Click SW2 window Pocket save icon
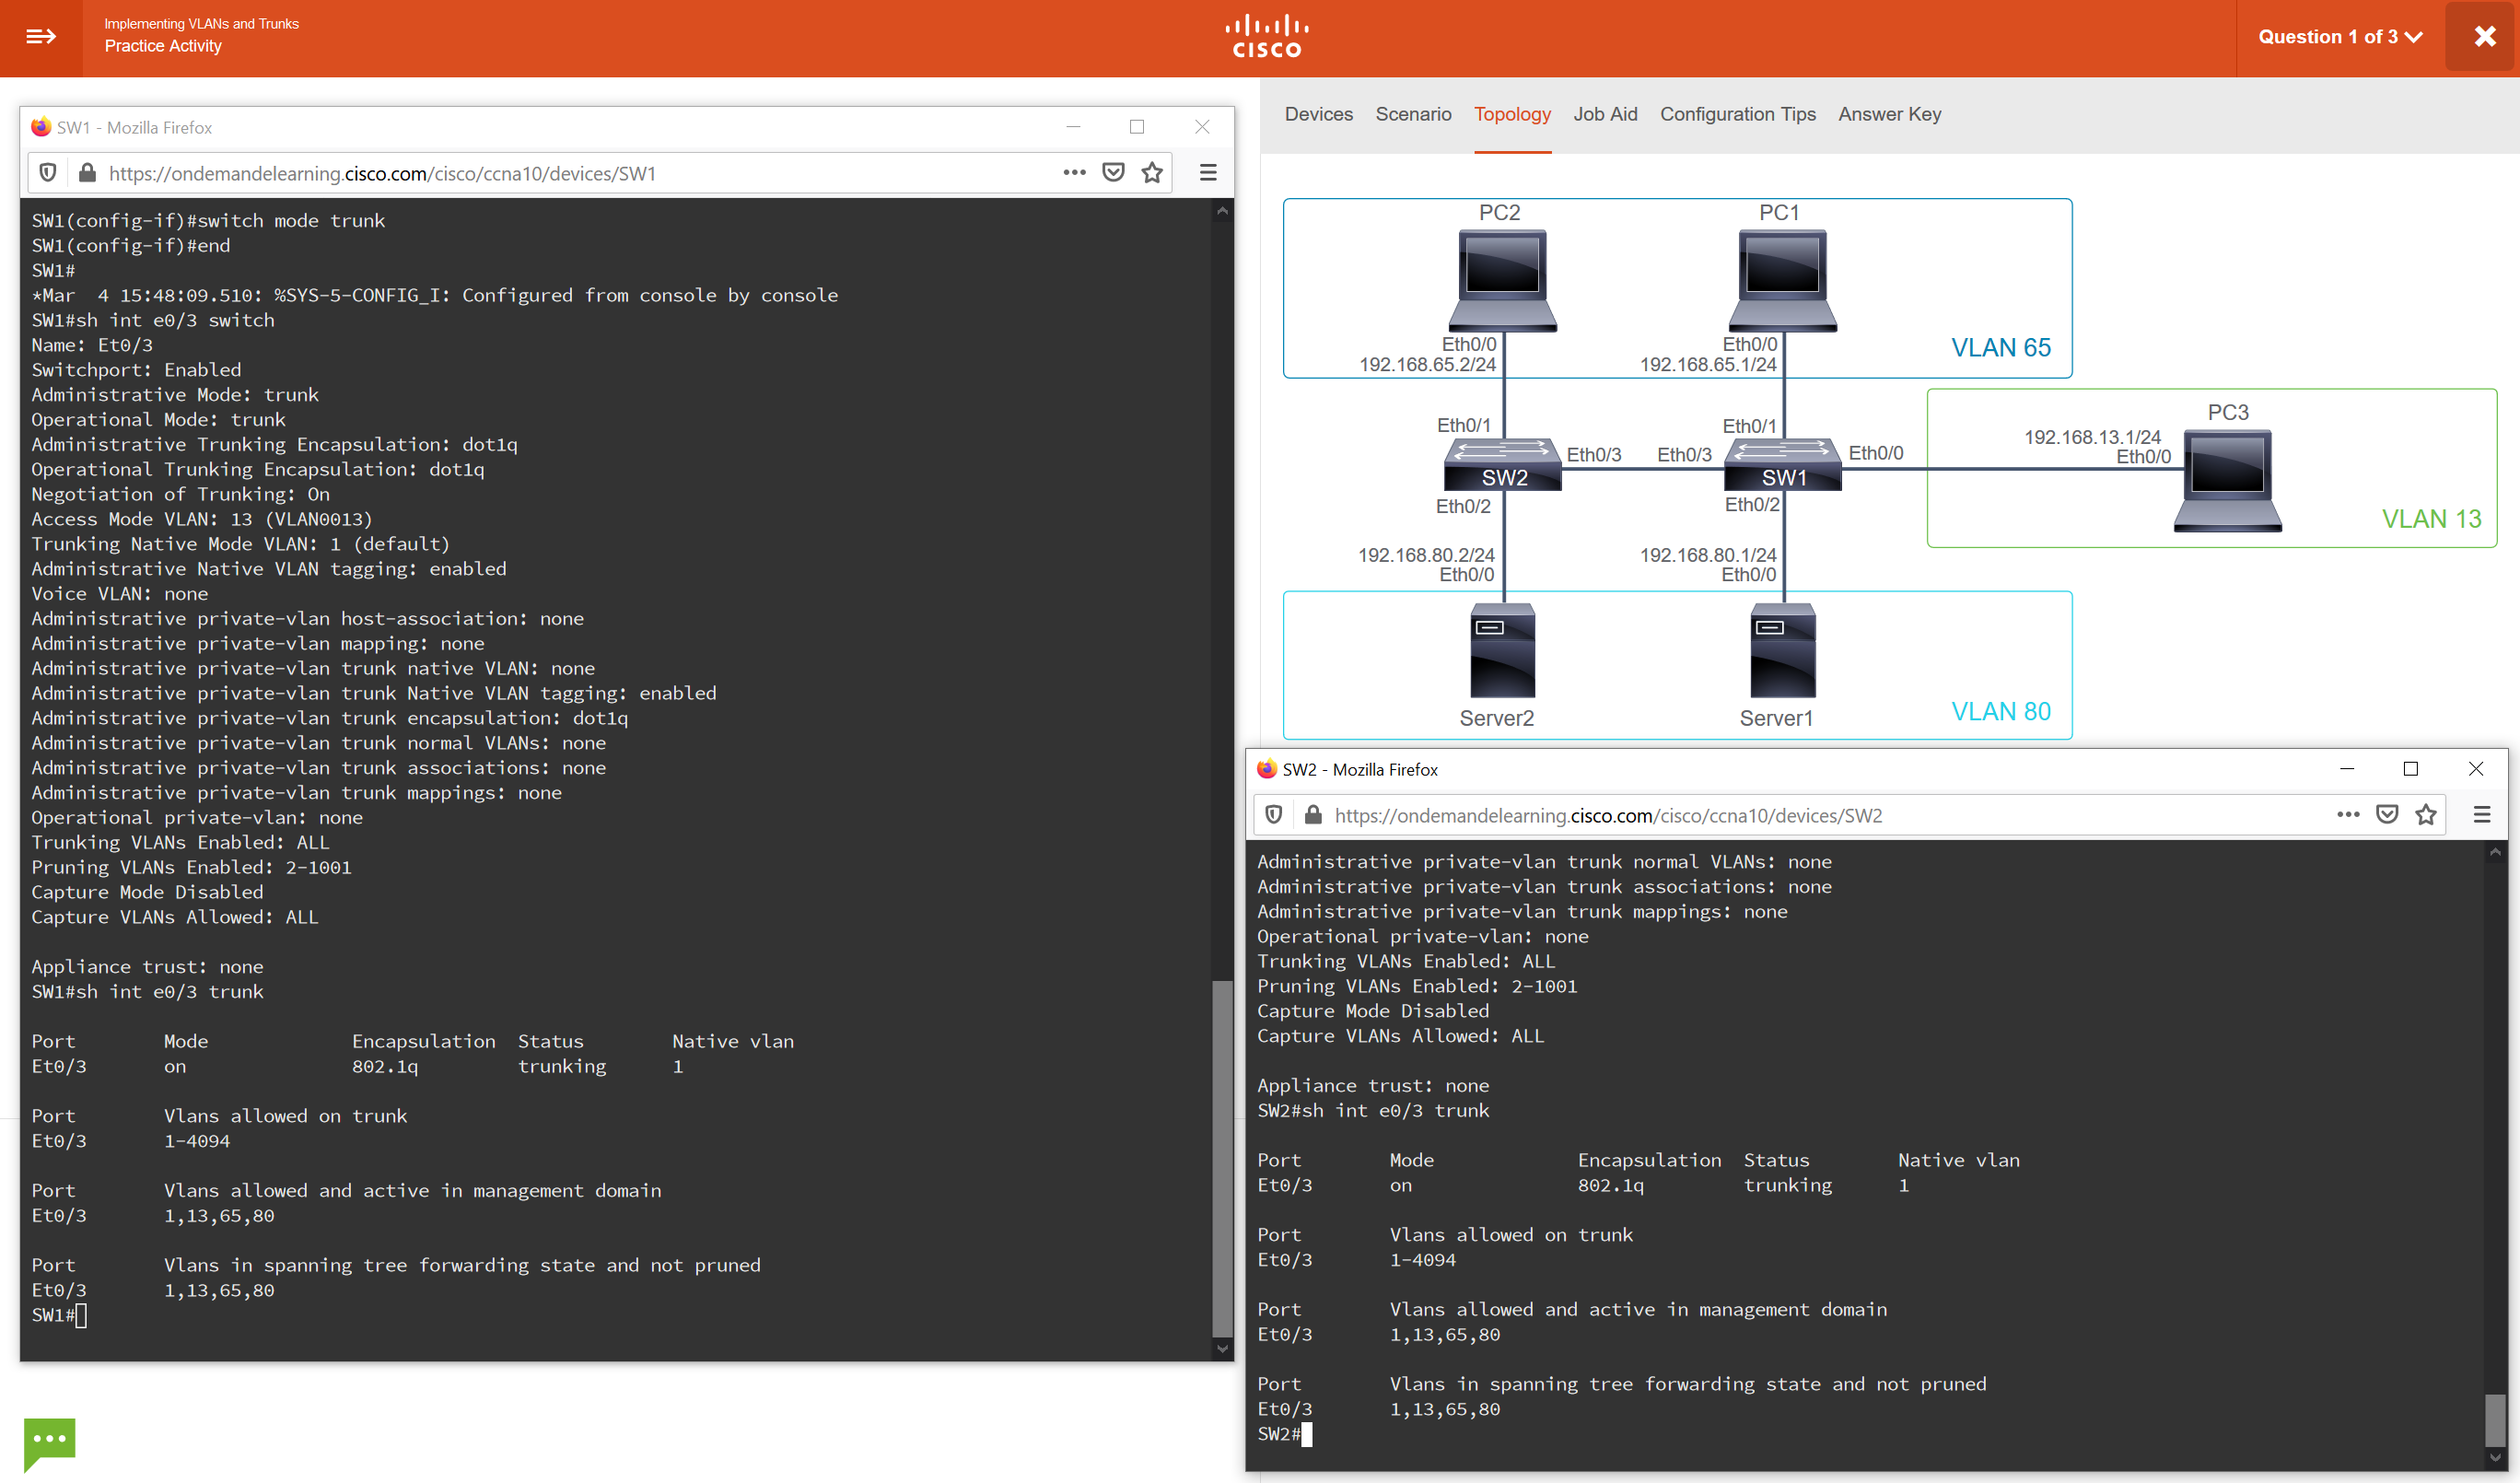This screenshot has width=2520, height=1483. click(2387, 815)
